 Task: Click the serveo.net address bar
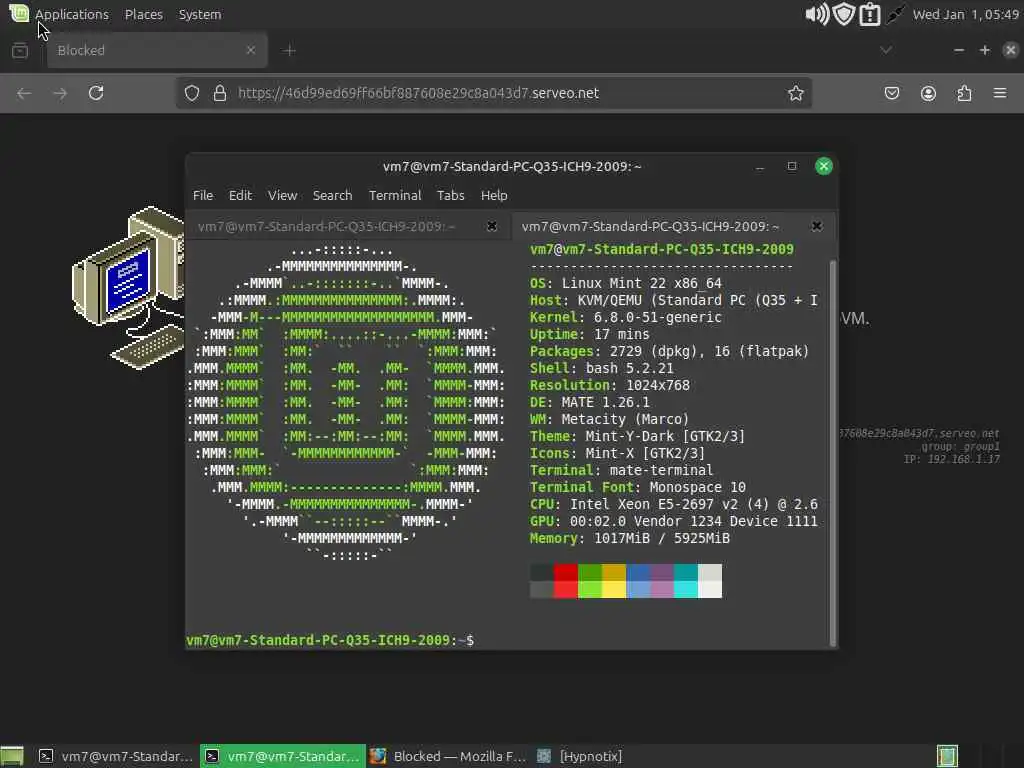pos(493,93)
